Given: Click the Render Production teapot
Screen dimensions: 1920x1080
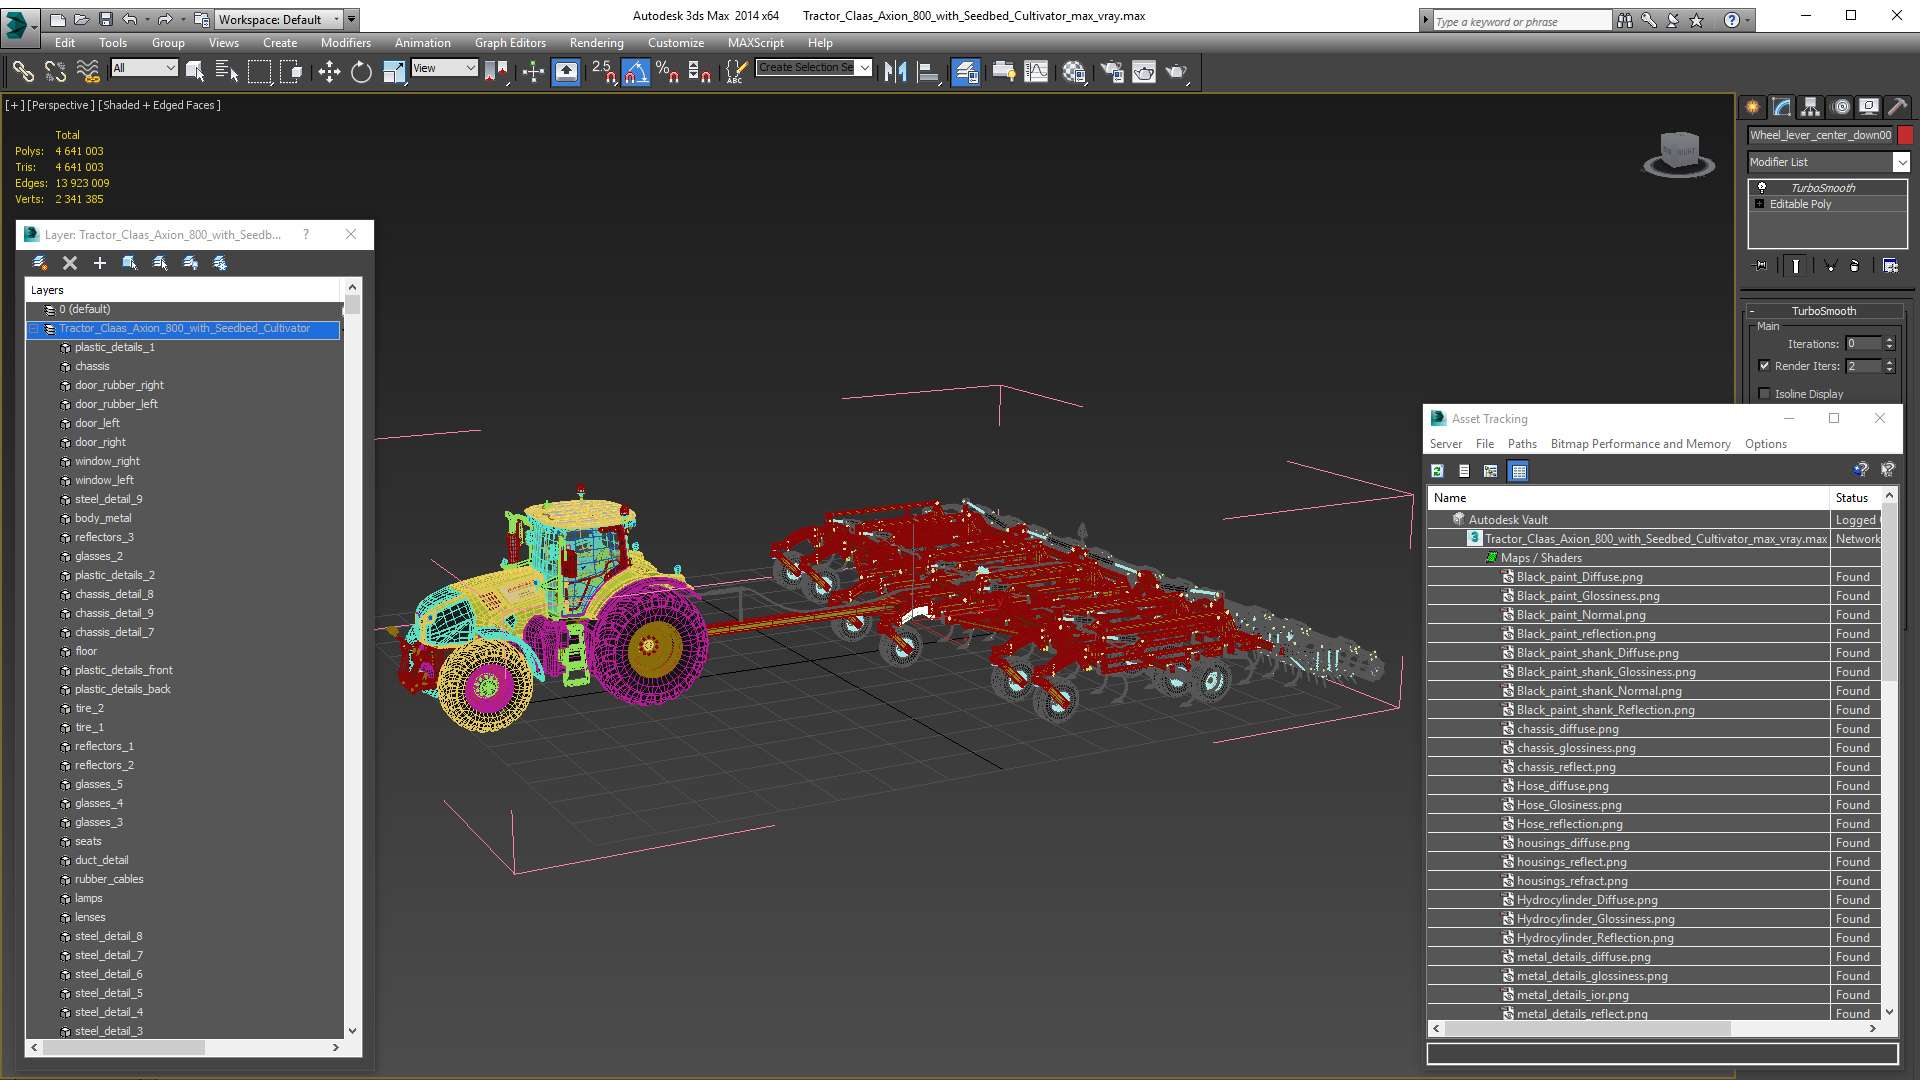Looking at the screenshot, I should [x=1177, y=71].
